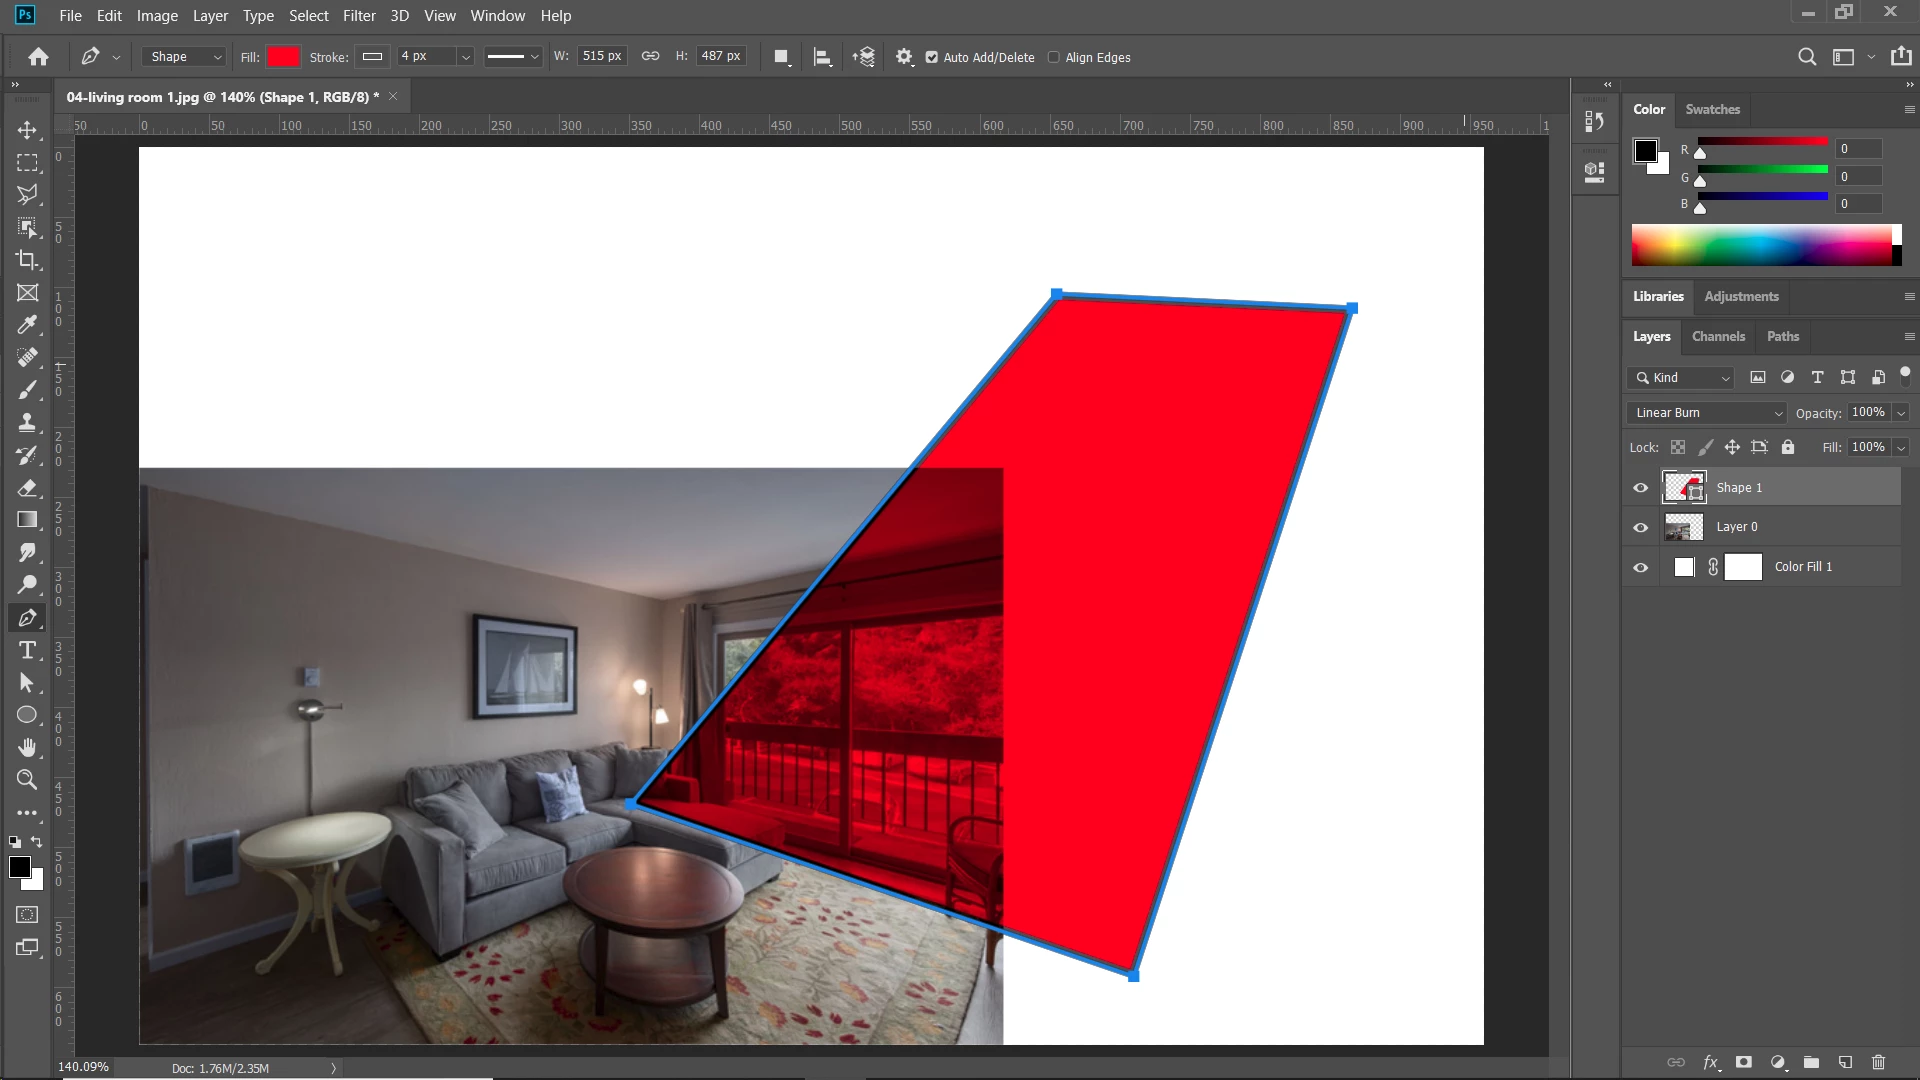Select the Crop tool
Screen dimensions: 1920x1080
(27, 260)
